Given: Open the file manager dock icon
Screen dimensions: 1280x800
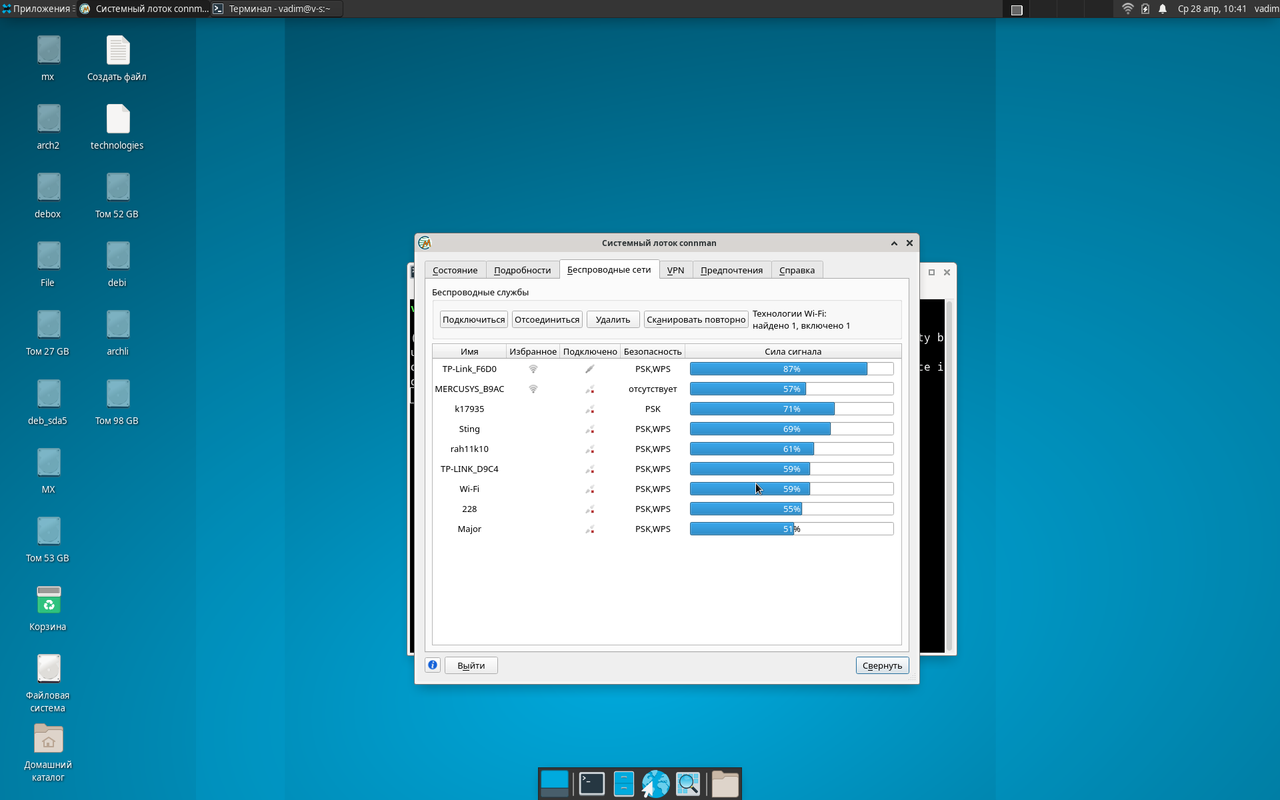Looking at the screenshot, I should click(x=624, y=783).
